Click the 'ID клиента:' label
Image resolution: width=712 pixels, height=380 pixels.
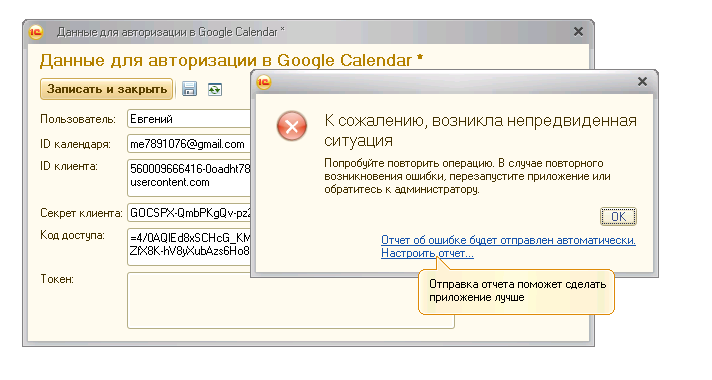pyautogui.click(x=69, y=166)
